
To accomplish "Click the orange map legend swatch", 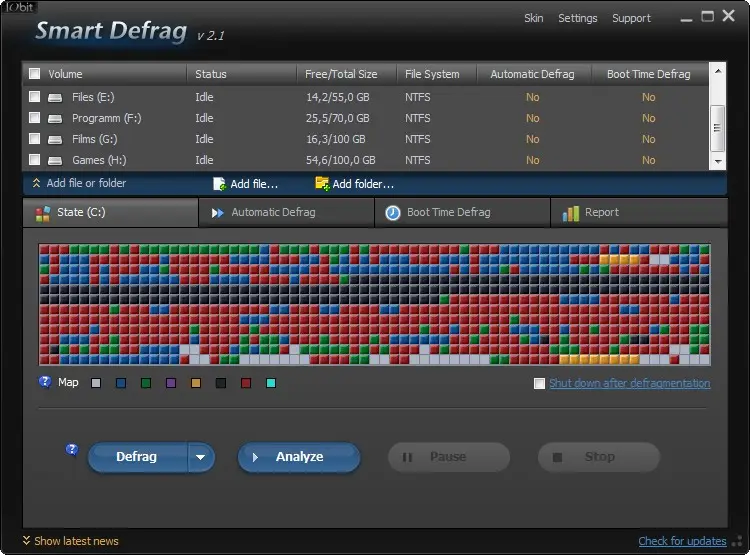I will pos(196,383).
